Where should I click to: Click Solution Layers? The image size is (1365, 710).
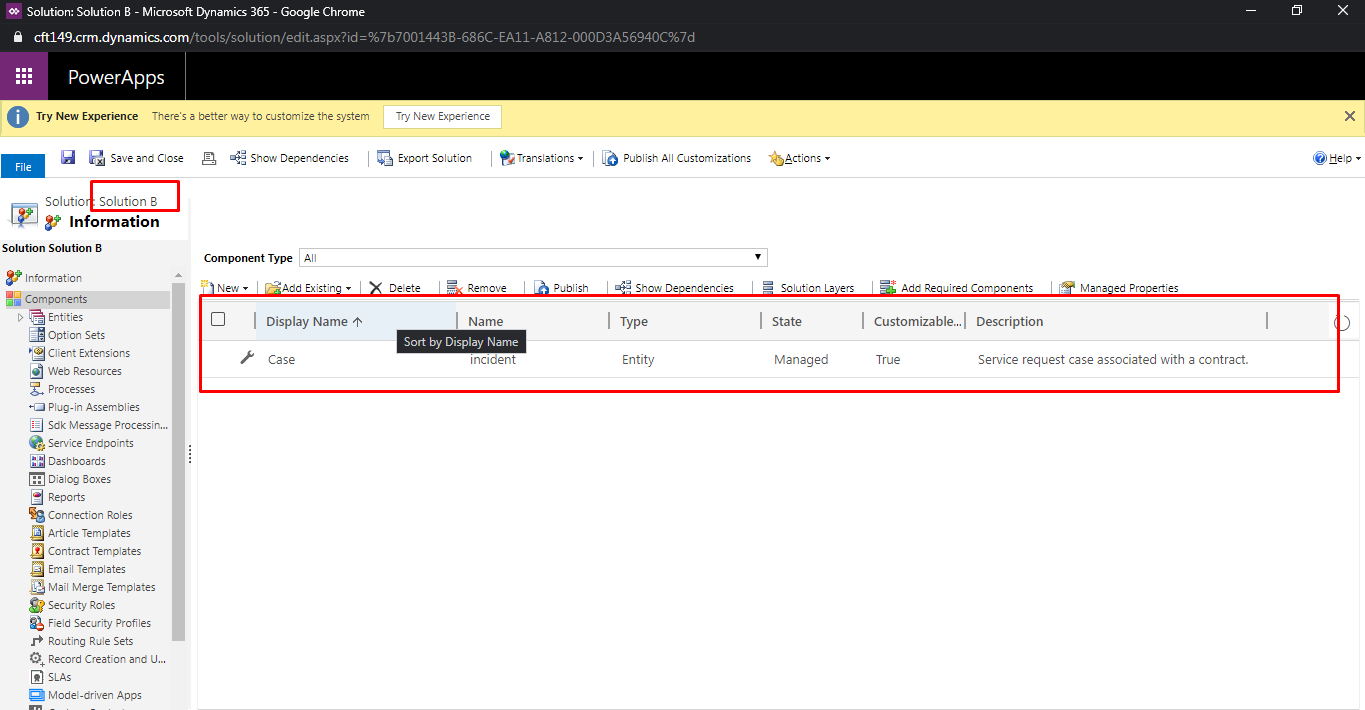[807, 288]
